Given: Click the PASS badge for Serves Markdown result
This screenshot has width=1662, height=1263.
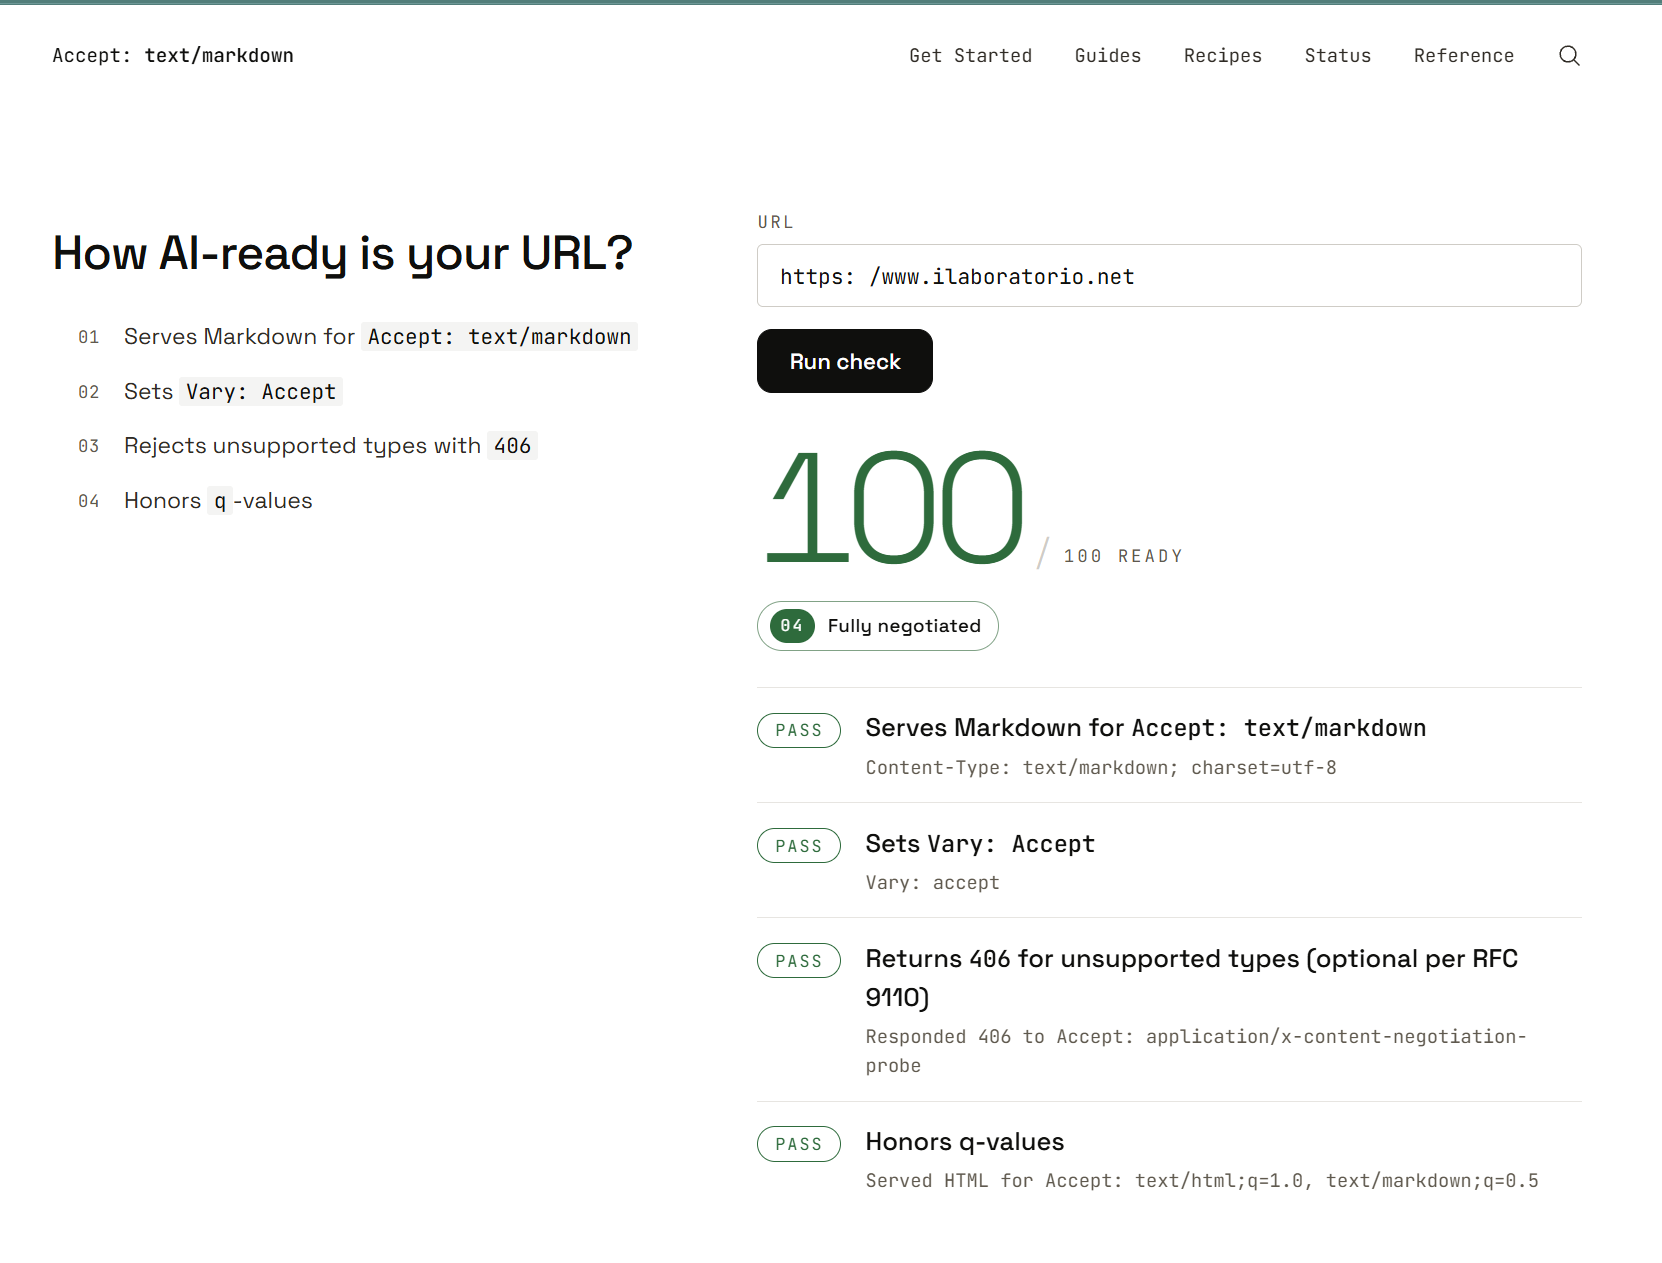Looking at the screenshot, I should (799, 730).
